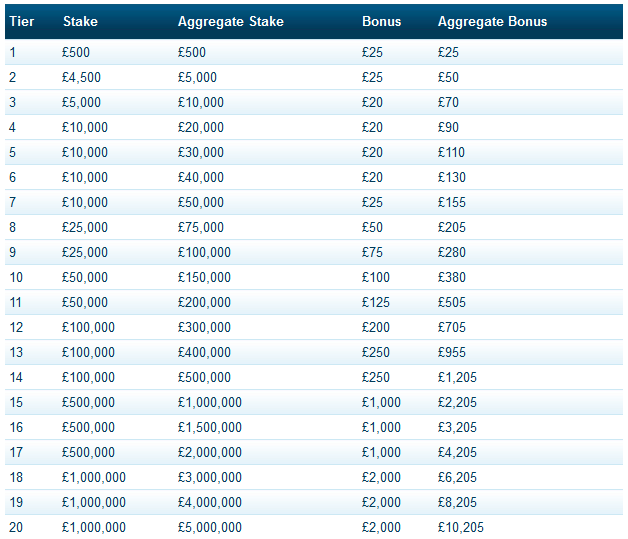Click the £70 aggregate bonus cell
Screen dimensions: 628x539
(x=448, y=103)
